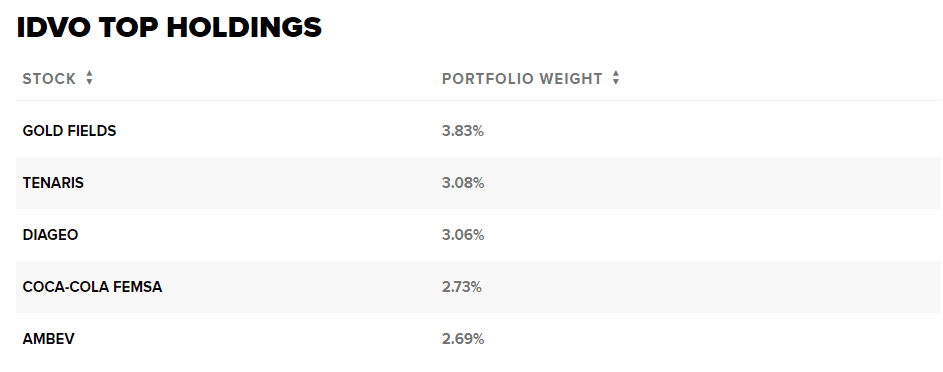Select the AMBEV table row
This screenshot has width=943, height=372.
pos(478,339)
